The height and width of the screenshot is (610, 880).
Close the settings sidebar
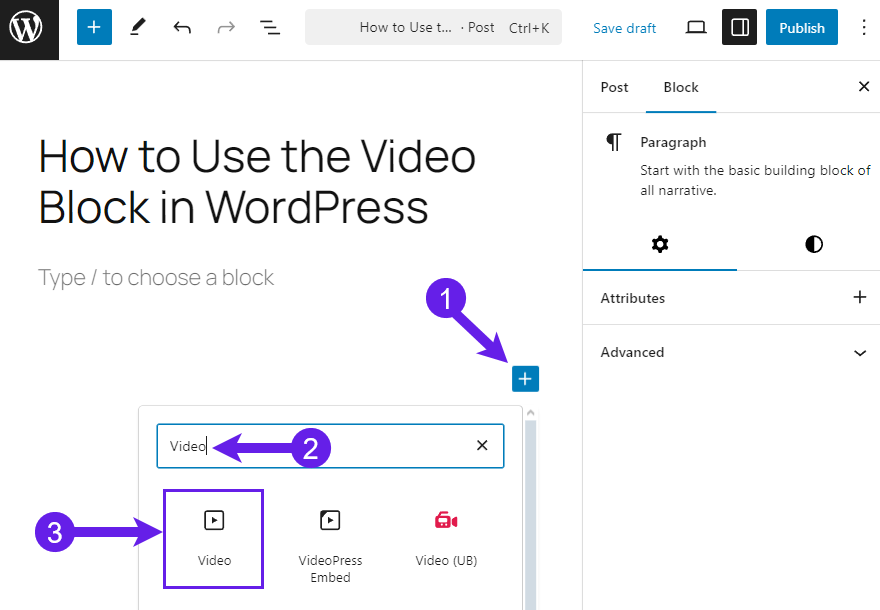point(864,86)
